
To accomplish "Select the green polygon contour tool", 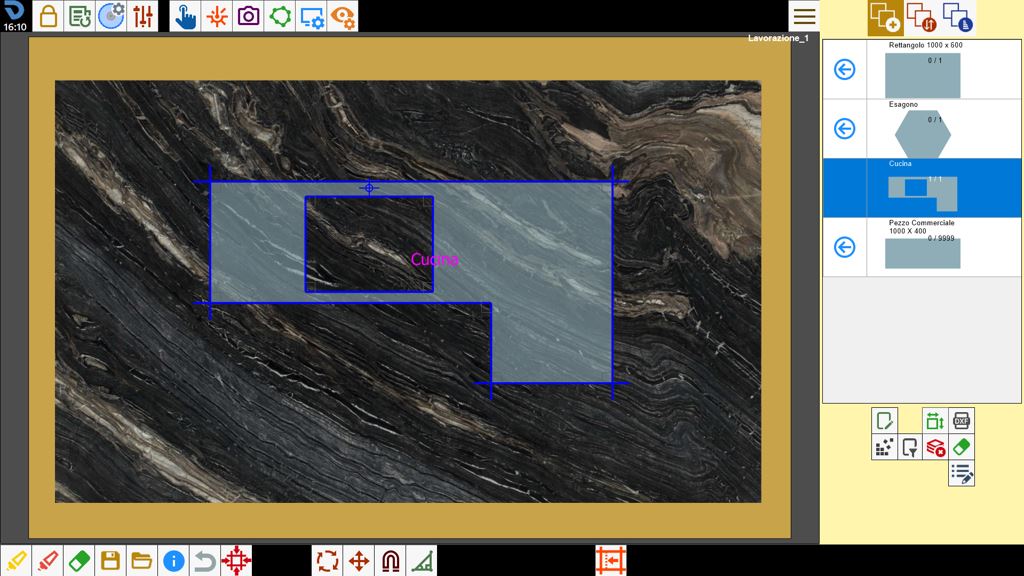I will tap(280, 16).
